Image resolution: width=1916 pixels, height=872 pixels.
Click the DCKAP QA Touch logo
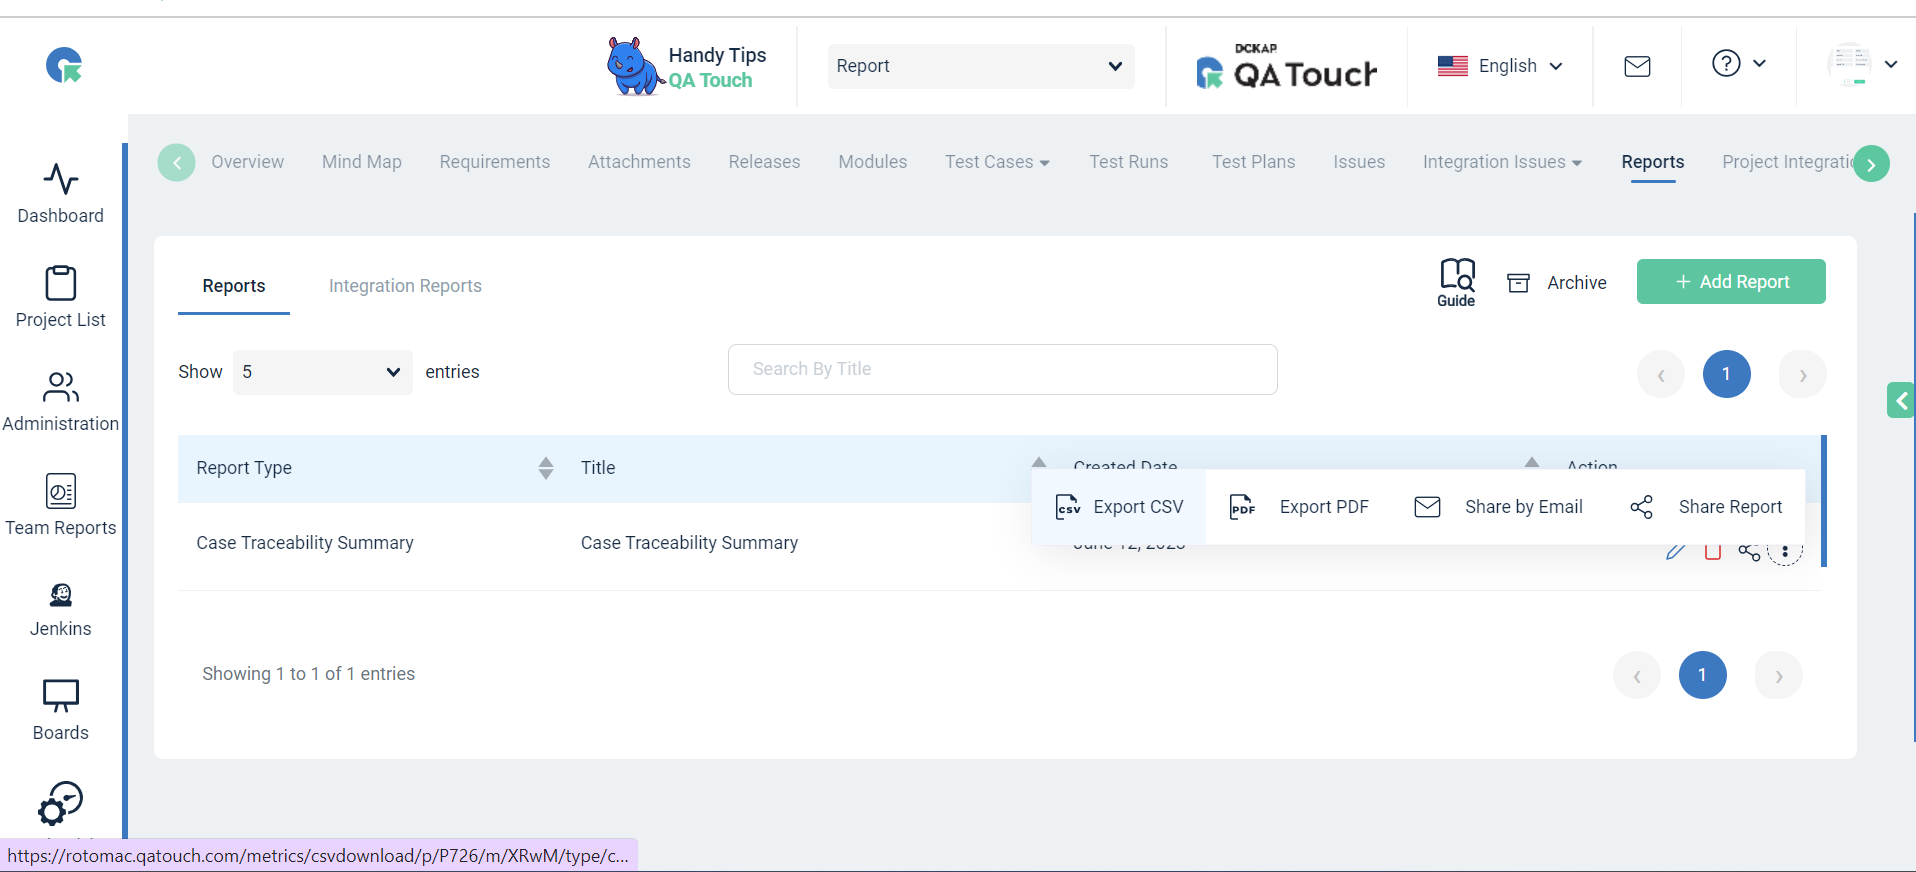pos(1287,66)
